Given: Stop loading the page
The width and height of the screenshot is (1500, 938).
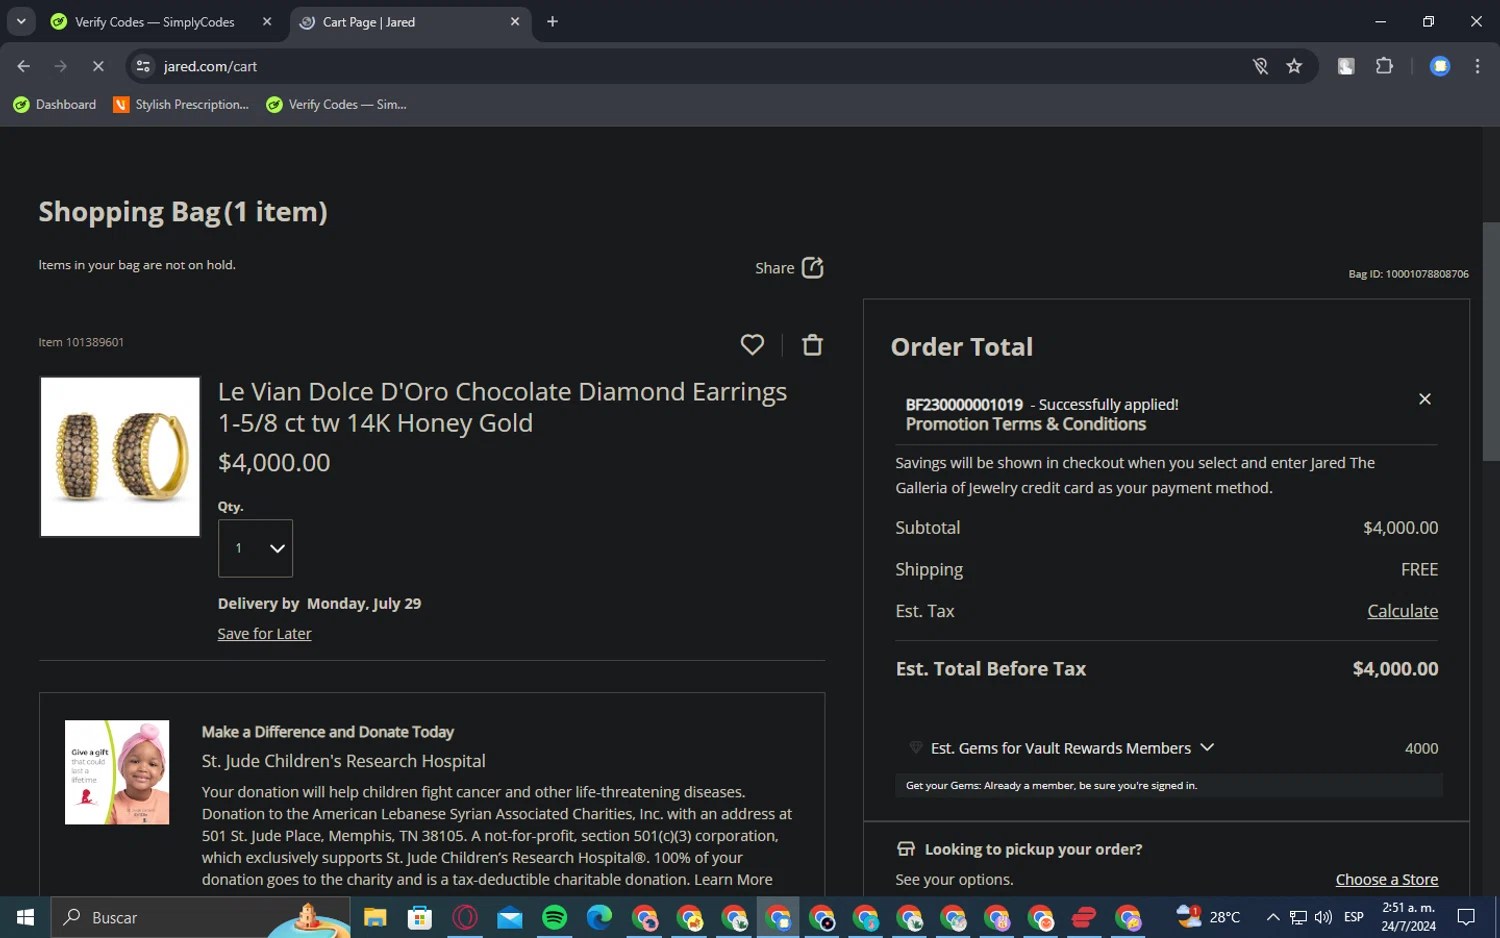Looking at the screenshot, I should tap(98, 66).
